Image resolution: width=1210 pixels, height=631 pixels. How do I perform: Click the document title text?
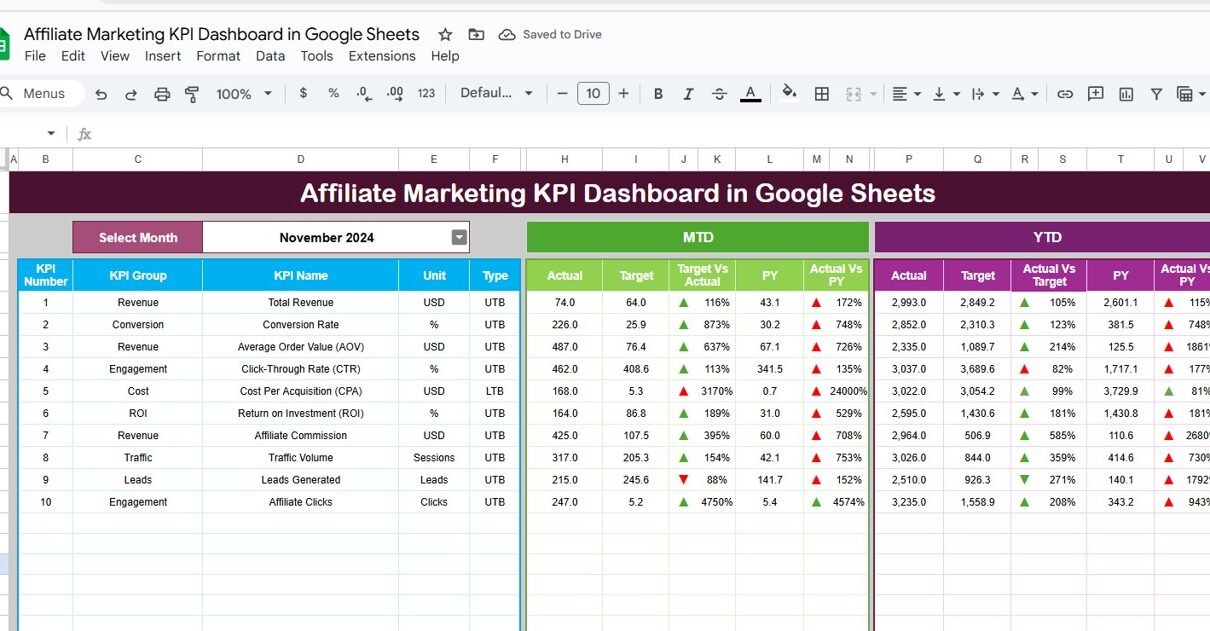[x=222, y=34]
